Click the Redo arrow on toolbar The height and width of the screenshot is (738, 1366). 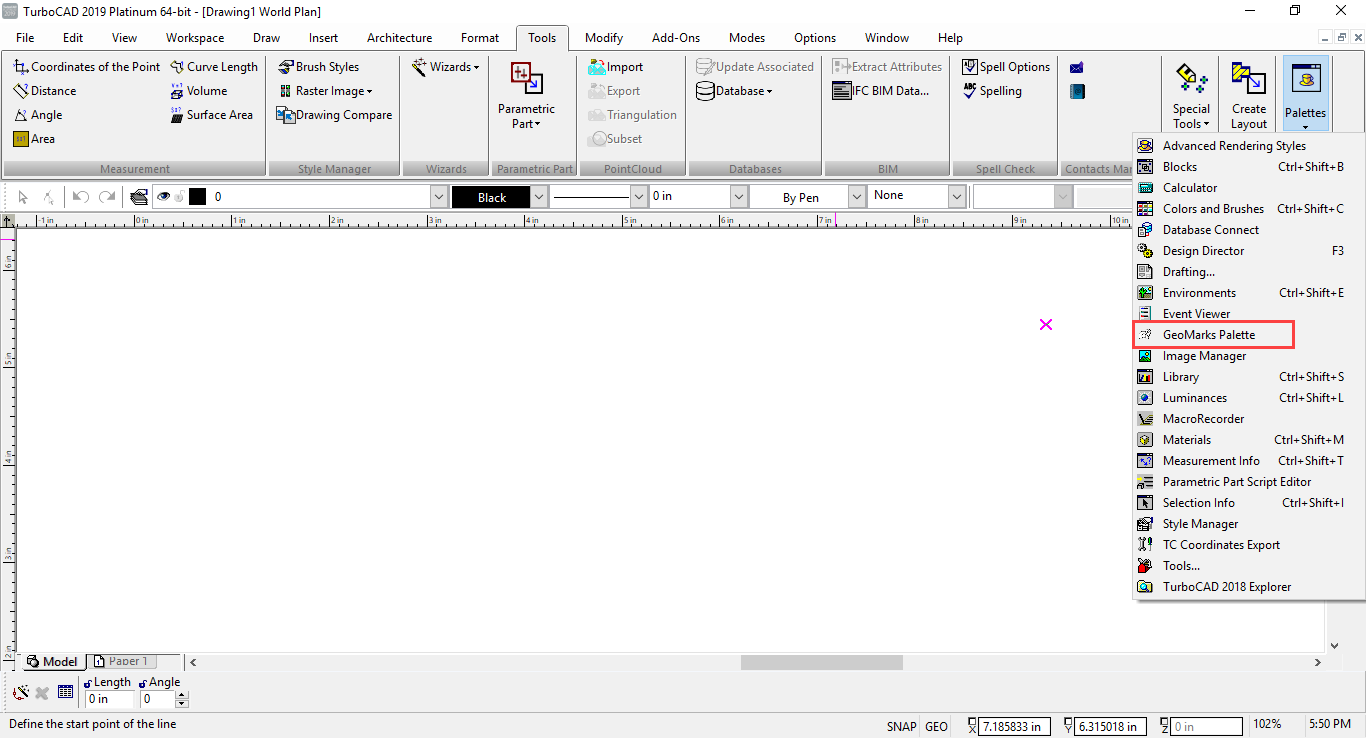[x=107, y=197]
